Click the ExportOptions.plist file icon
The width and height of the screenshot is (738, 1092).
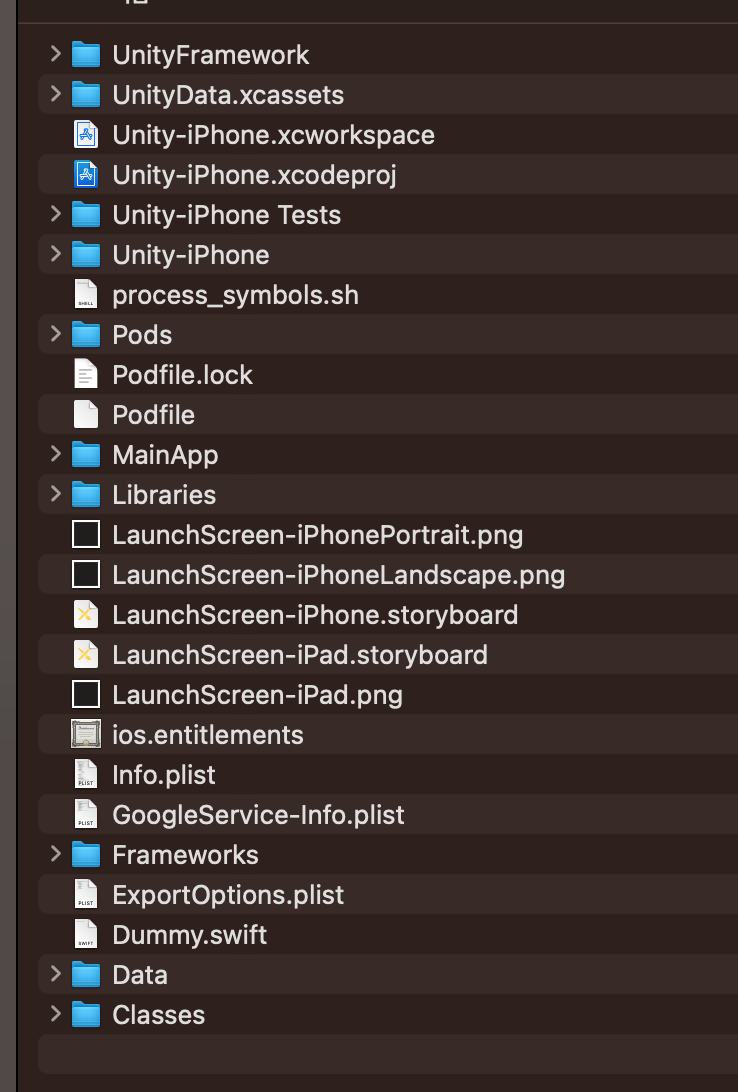pyautogui.click(x=86, y=894)
